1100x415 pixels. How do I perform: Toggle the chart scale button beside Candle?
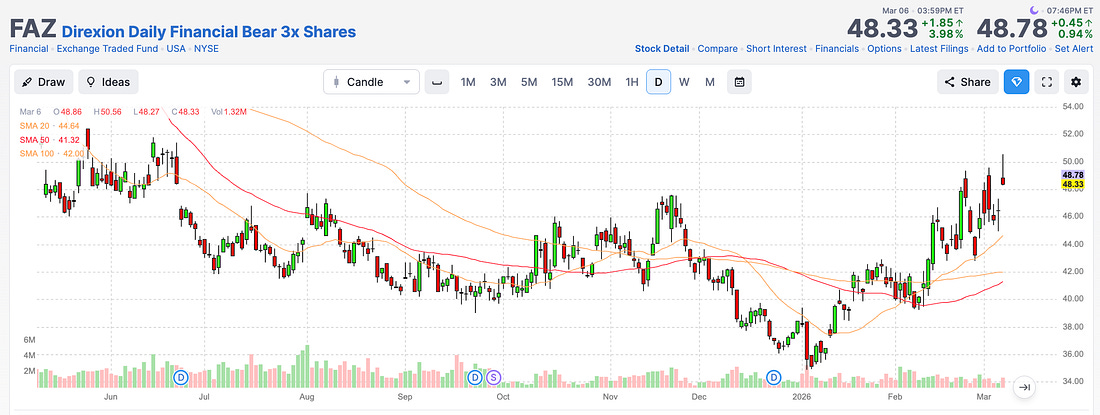point(437,82)
